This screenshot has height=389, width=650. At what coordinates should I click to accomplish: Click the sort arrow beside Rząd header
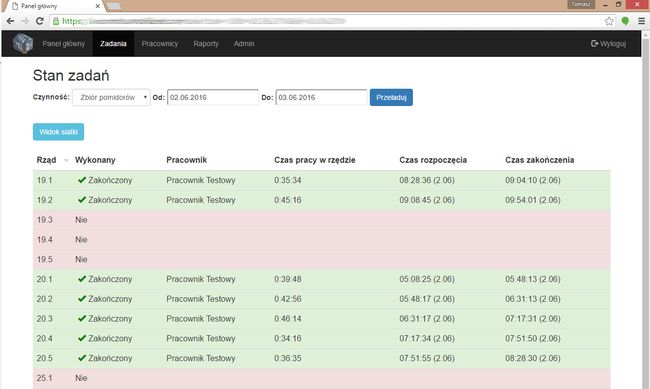[x=66, y=160]
